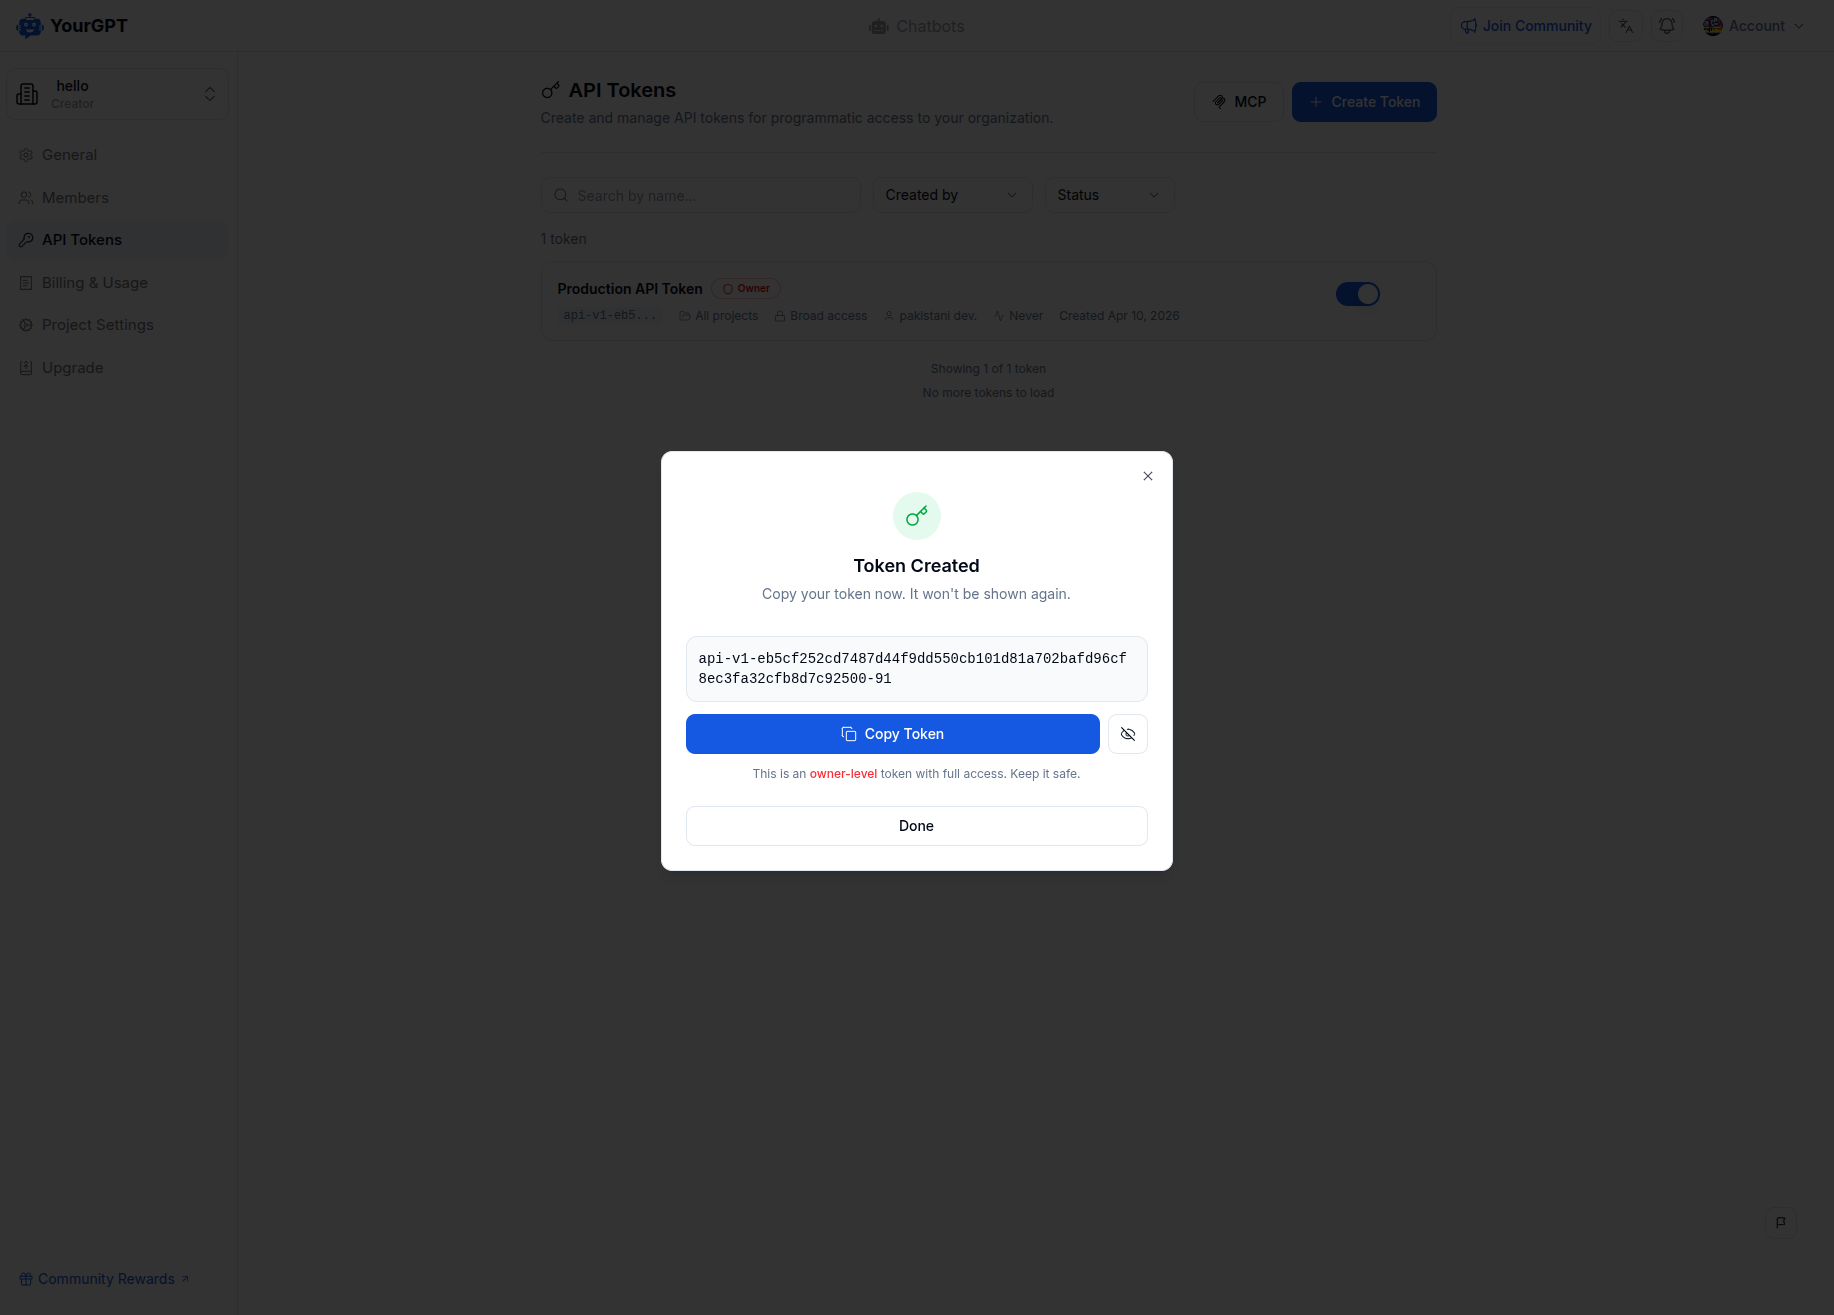Click the feedback flag icon
Viewport: 1834px width, 1315px height.
tap(1781, 1222)
